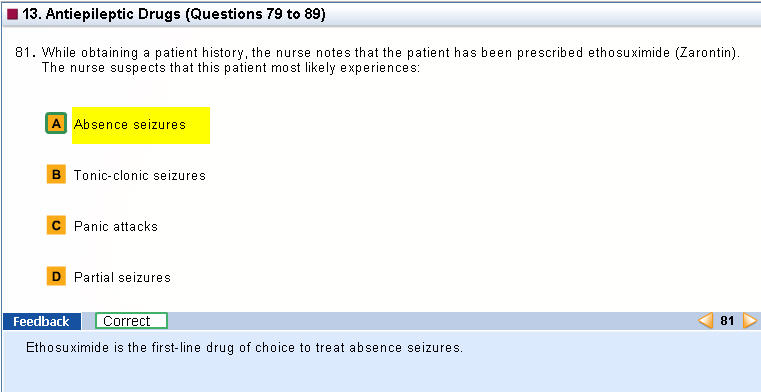The width and height of the screenshot is (761, 392).
Task: Select answer option B box
Action: point(56,174)
